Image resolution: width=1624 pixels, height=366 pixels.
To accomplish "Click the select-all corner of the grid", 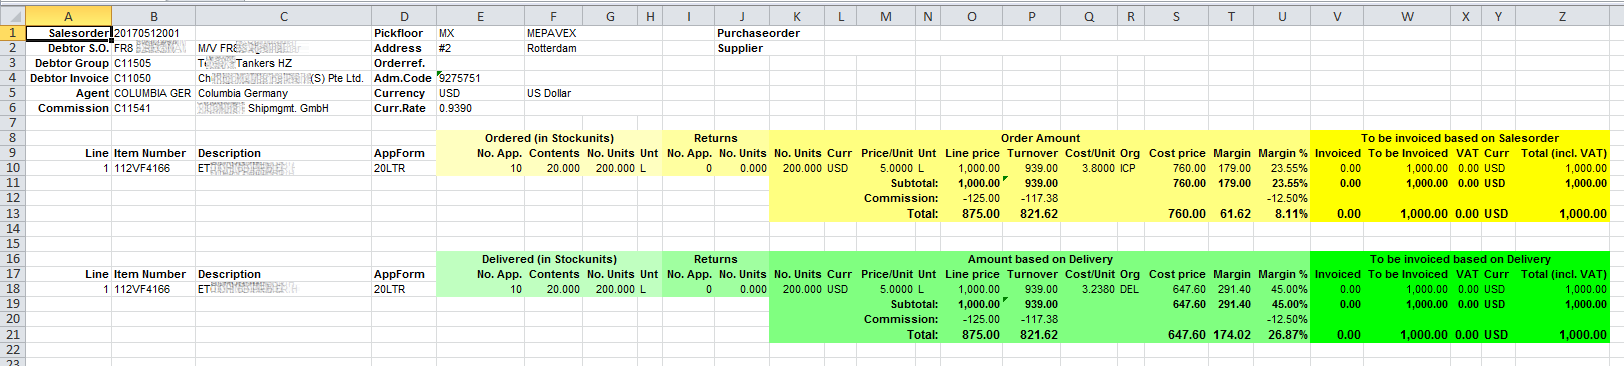I will pos(13,16).
